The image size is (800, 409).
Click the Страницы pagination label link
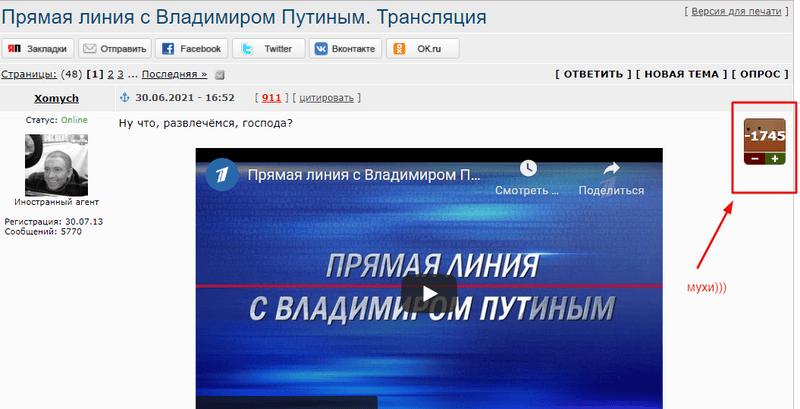tap(29, 74)
